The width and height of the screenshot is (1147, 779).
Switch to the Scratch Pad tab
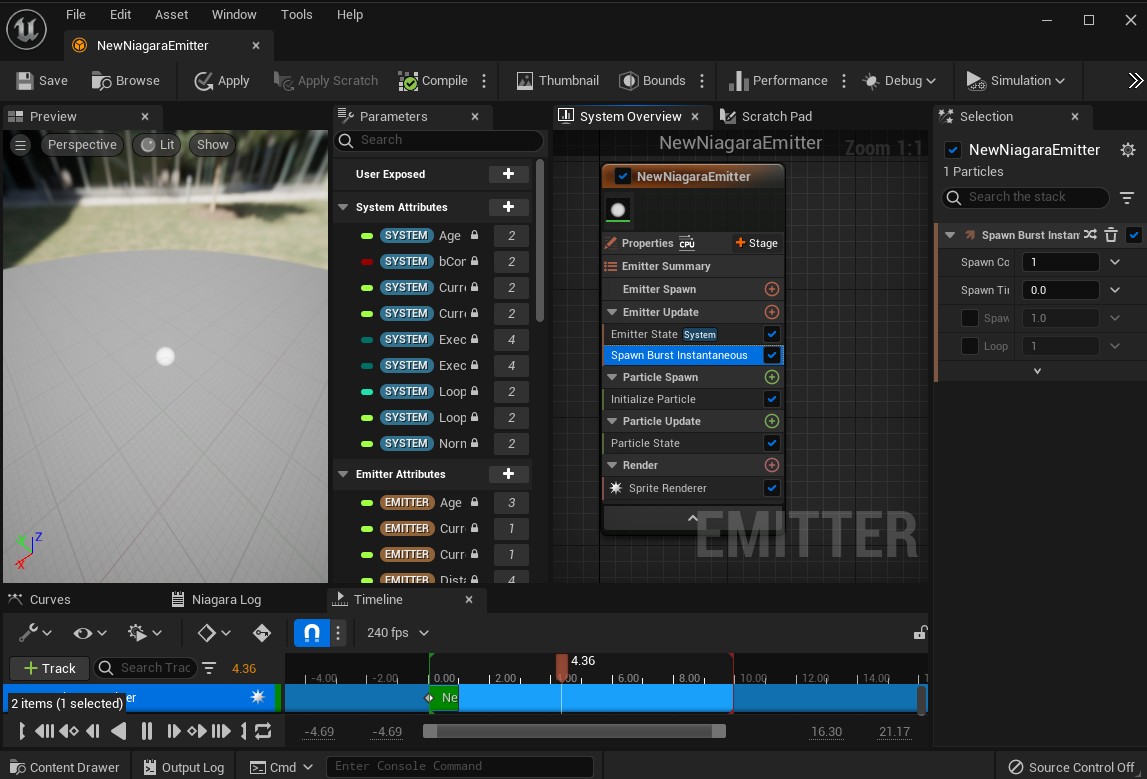[x=767, y=116]
